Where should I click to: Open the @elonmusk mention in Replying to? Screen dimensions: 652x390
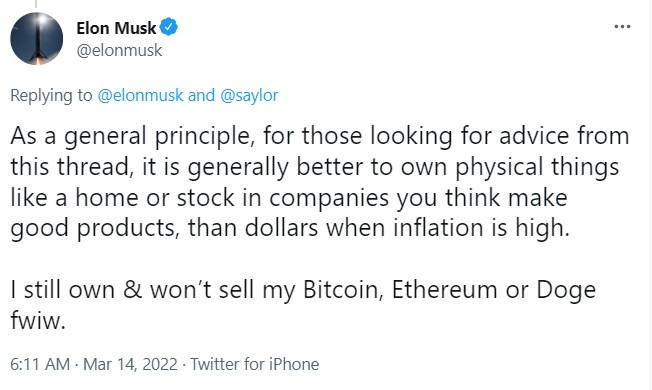pos(140,95)
